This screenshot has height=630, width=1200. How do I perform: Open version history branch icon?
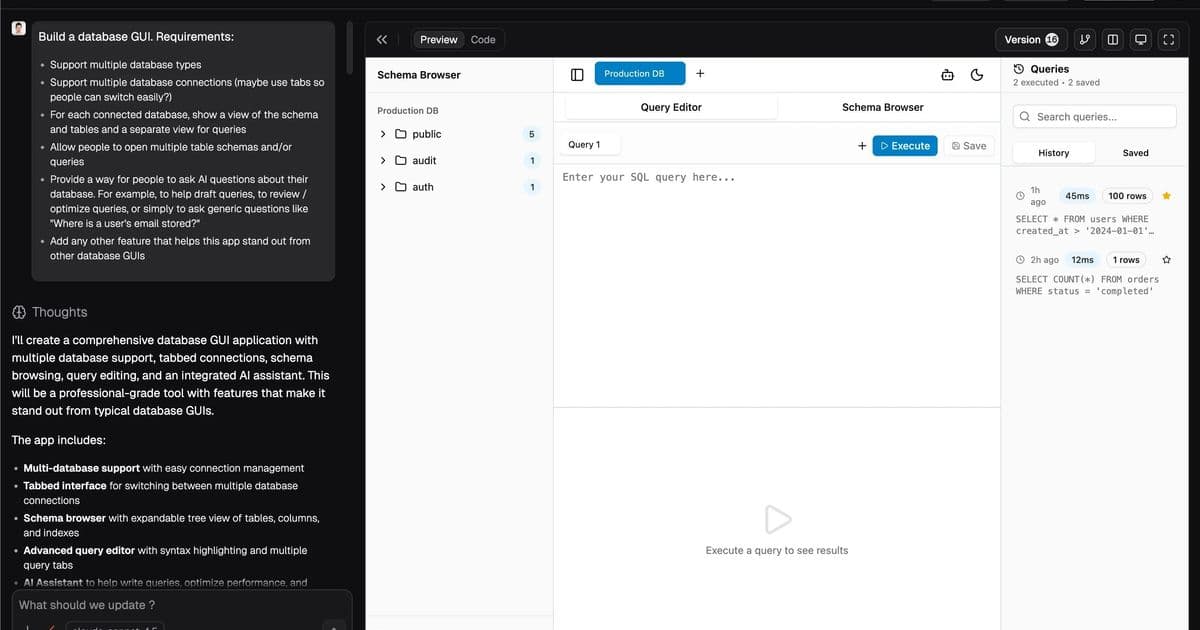click(x=1085, y=39)
